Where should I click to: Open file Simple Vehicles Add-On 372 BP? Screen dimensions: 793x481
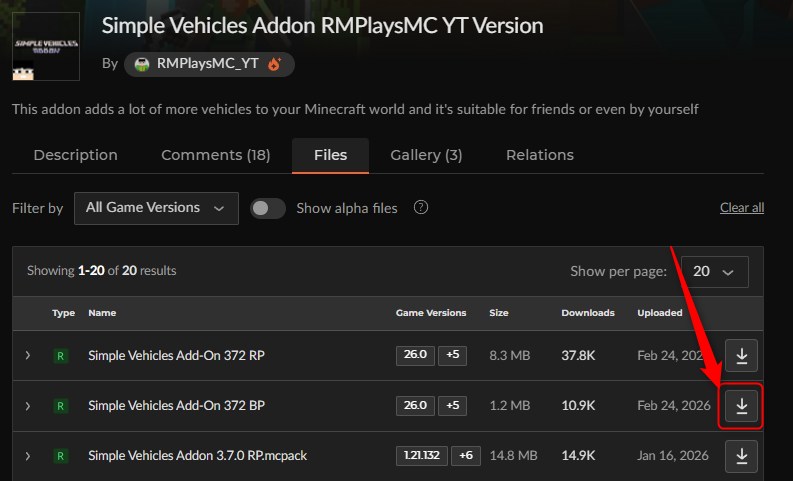point(177,406)
